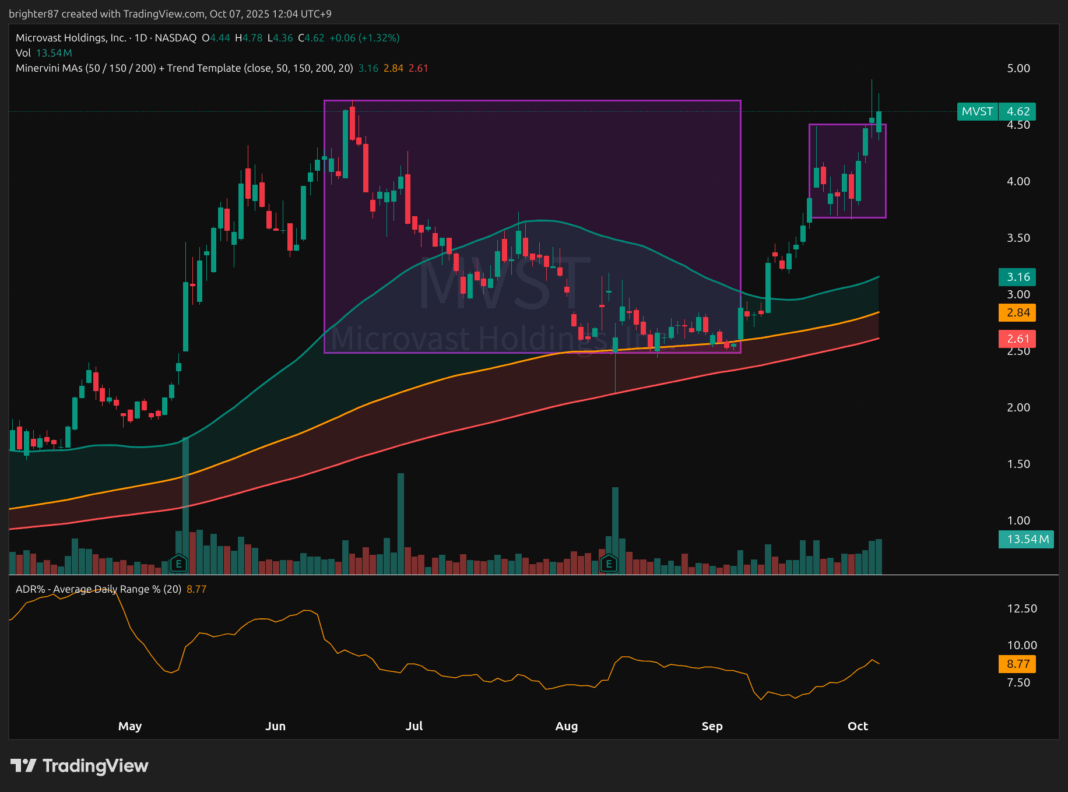Select the small purple rectangle near recent candles
The image size is (1068, 792).
pos(847,170)
